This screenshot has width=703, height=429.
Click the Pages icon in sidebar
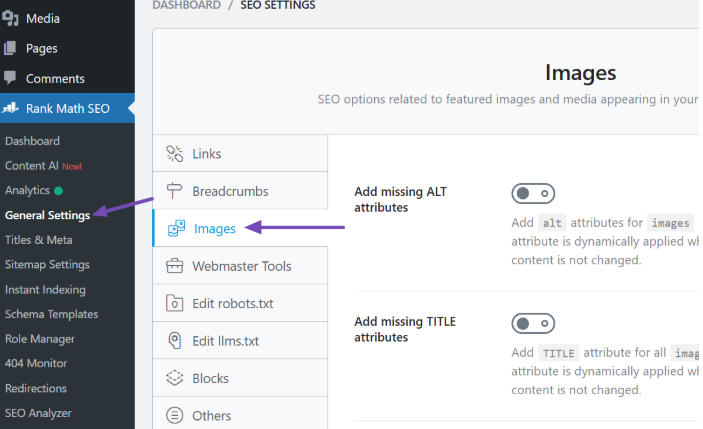click(10, 48)
